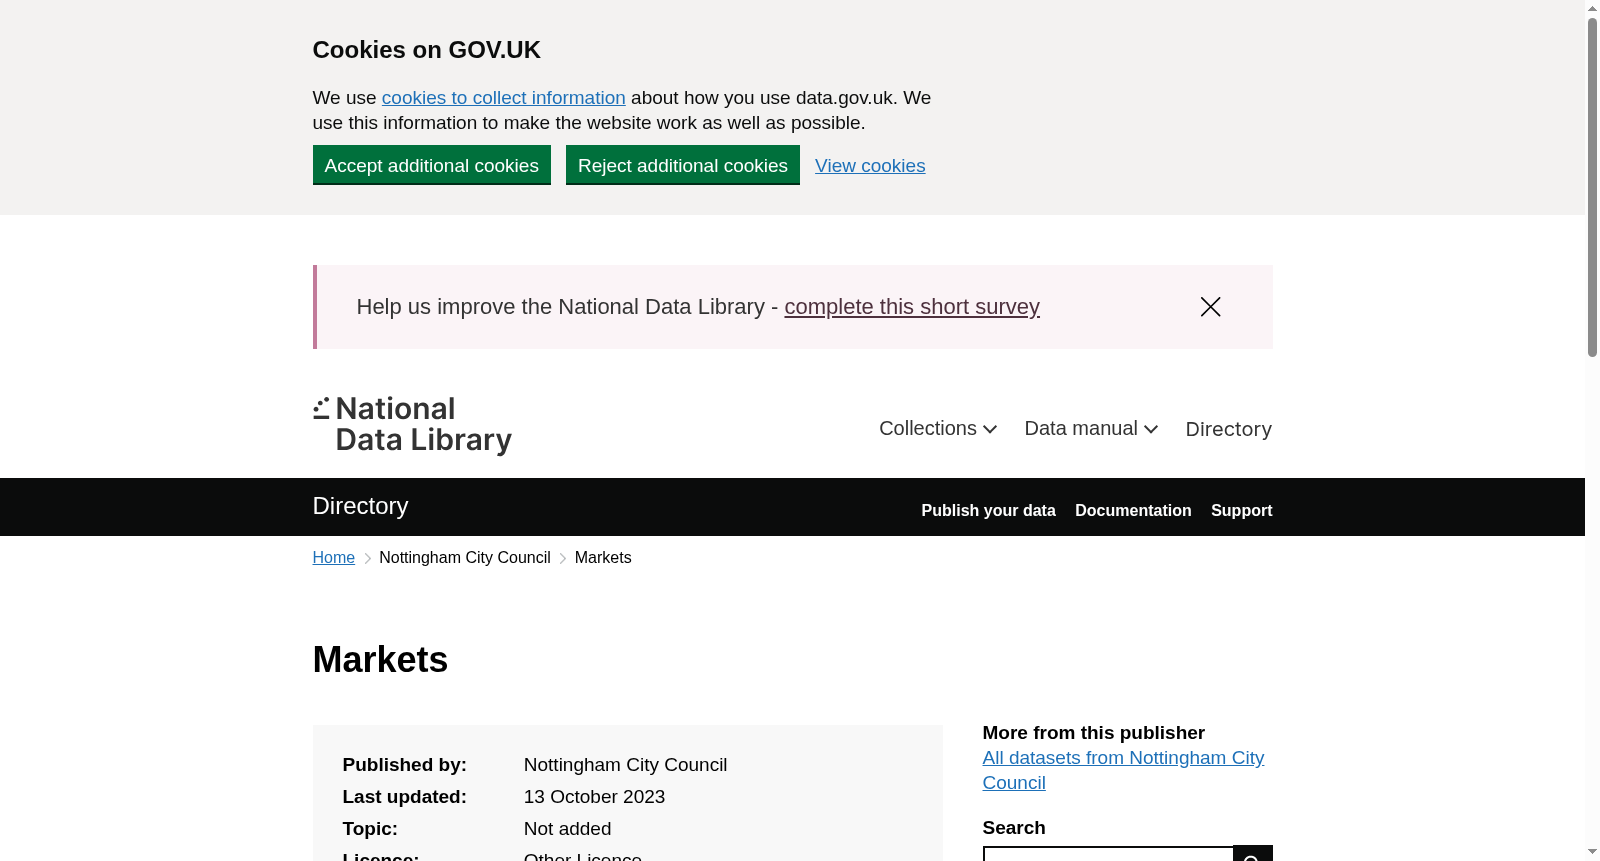Screen dimensions: 1600x861
Task: Open the National Data Library logo homepage
Action: [x=412, y=425]
